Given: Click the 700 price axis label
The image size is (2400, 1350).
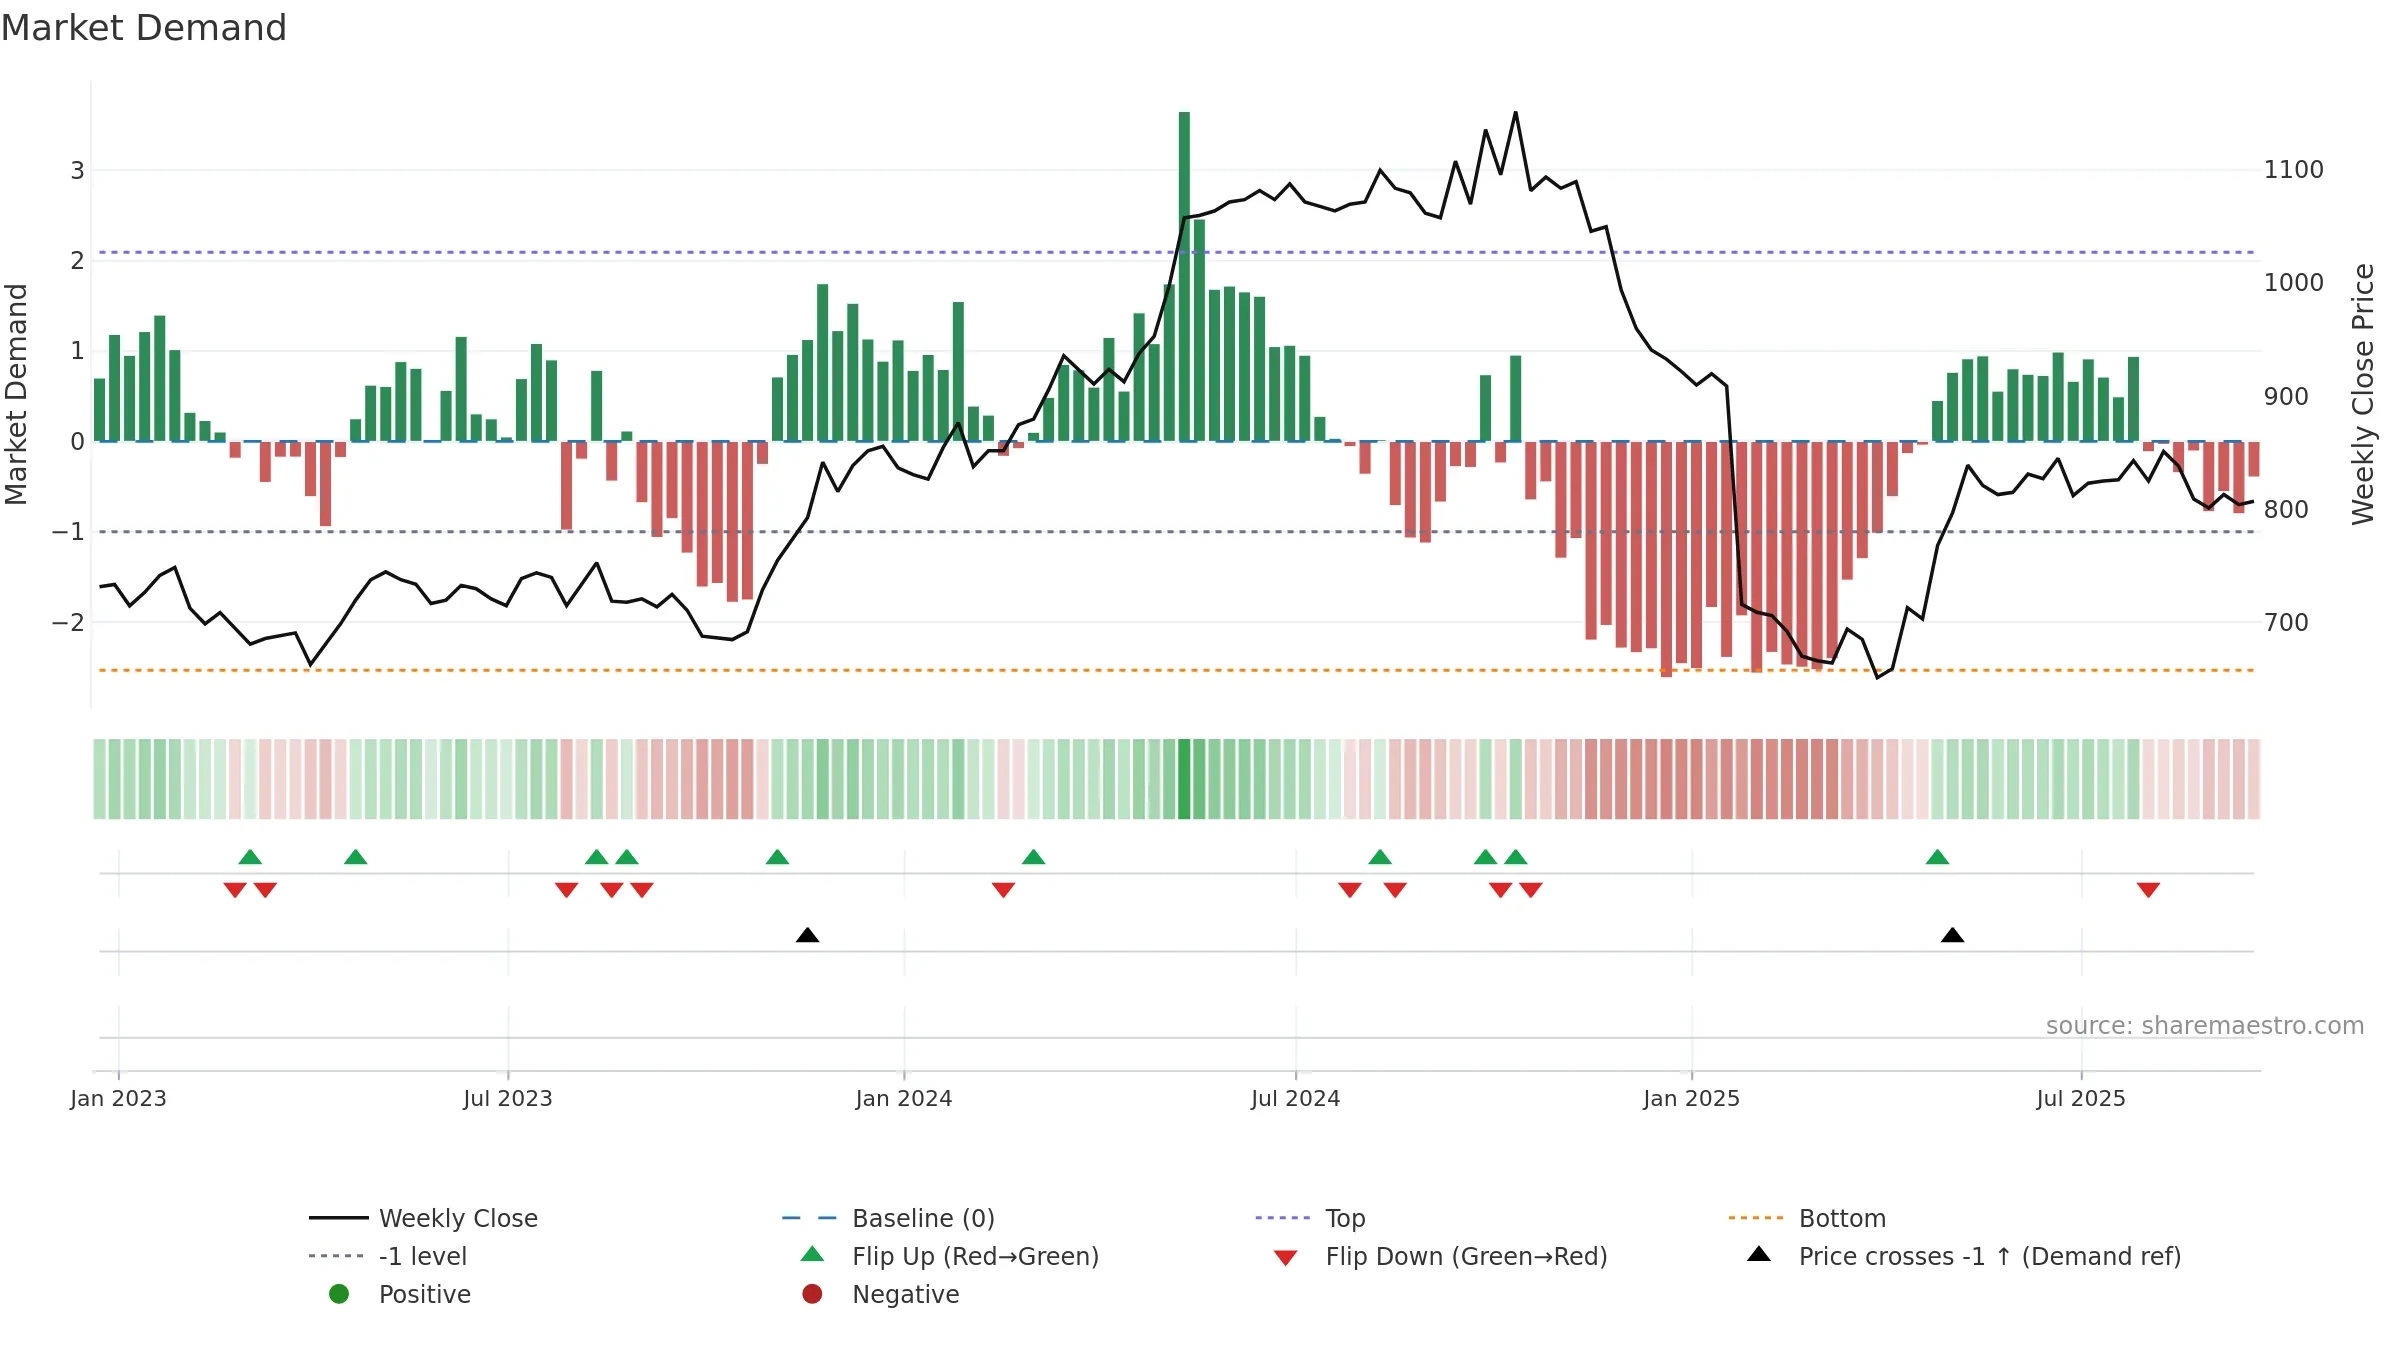Looking at the screenshot, I should click(x=2286, y=623).
